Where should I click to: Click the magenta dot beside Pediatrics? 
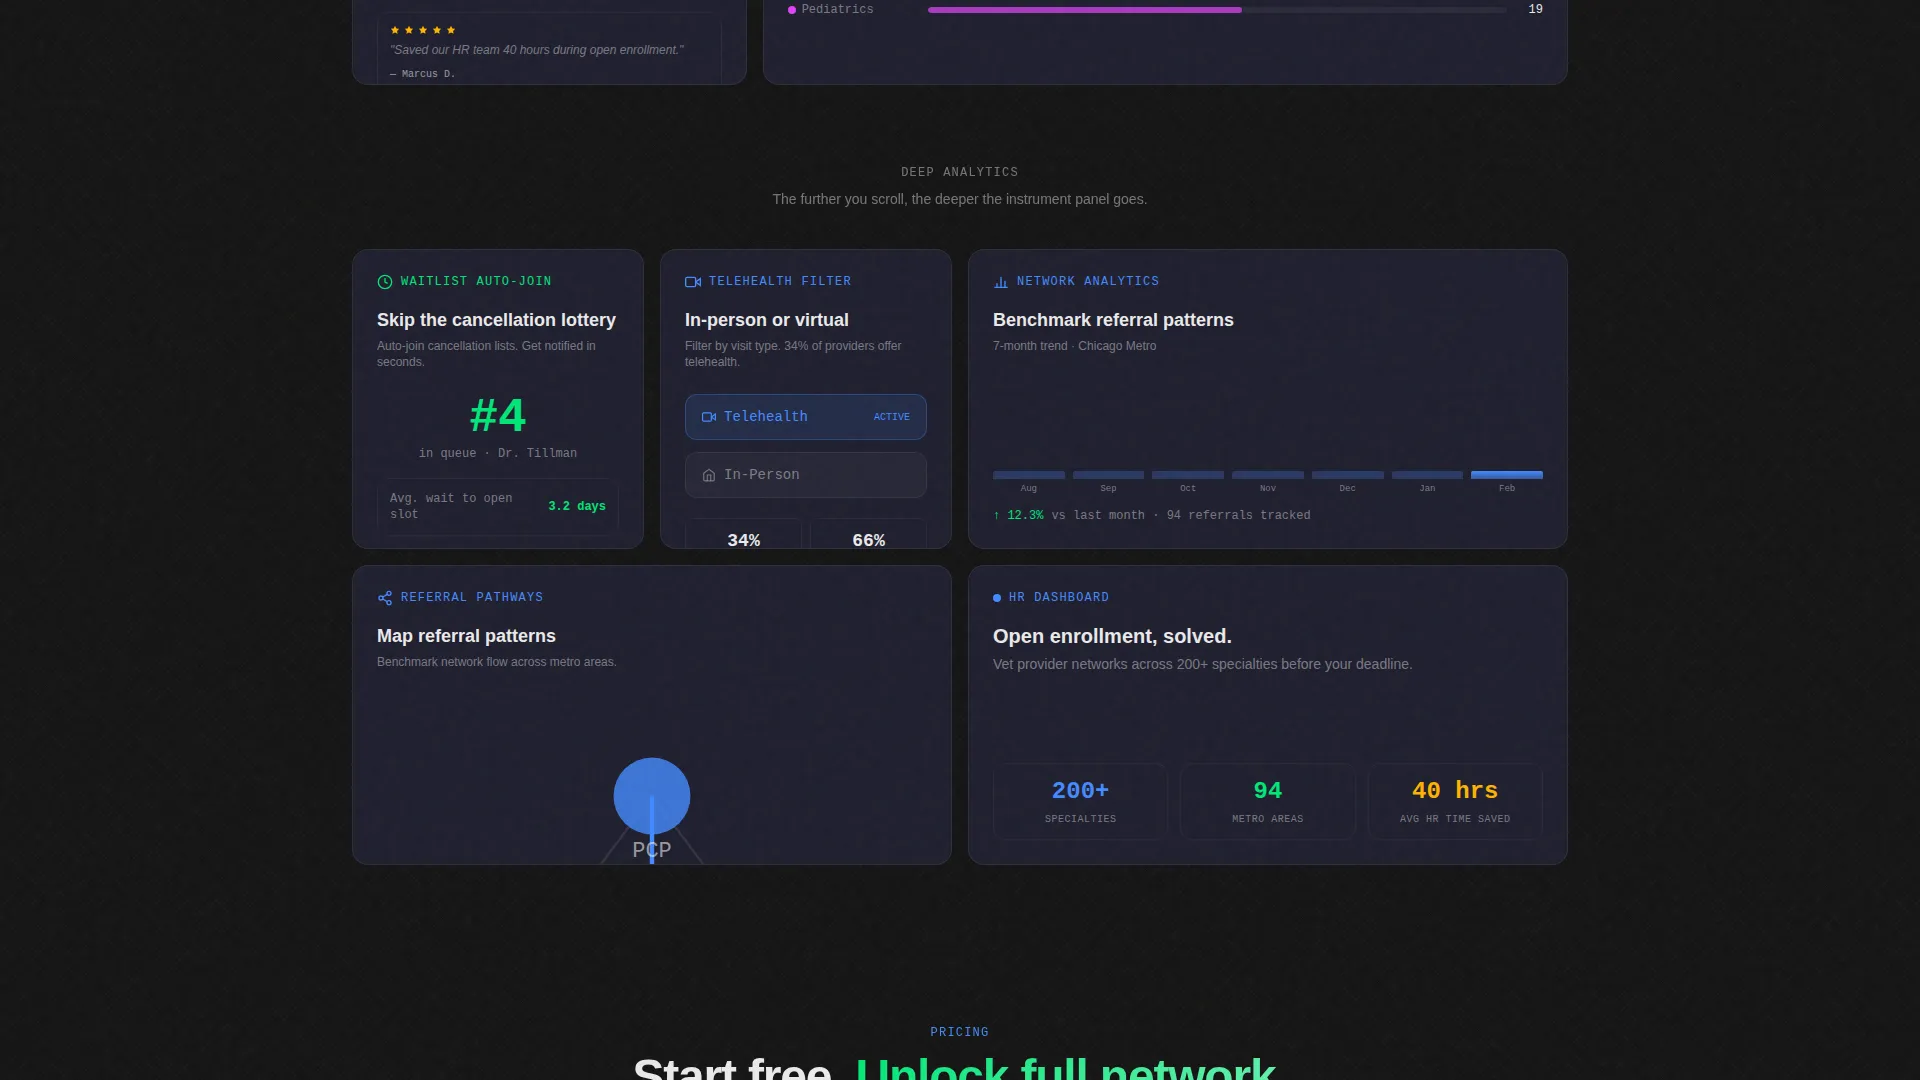click(x=792, y=10)
